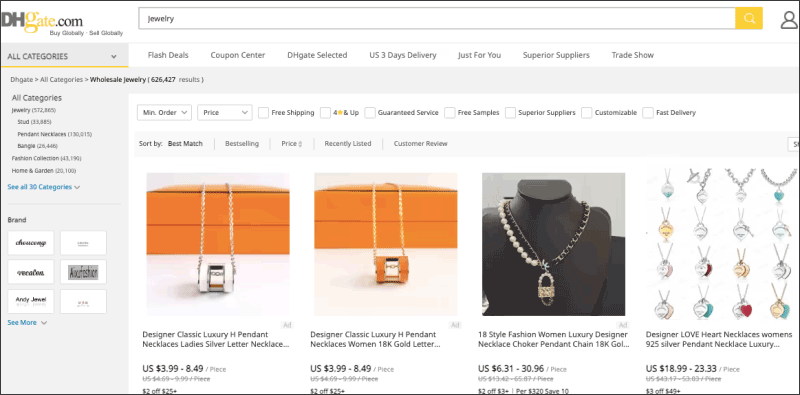Click the Dhgate breadcrumb link
The width and height of the screenshot is (800, 395).
click(x=21, y=80)
